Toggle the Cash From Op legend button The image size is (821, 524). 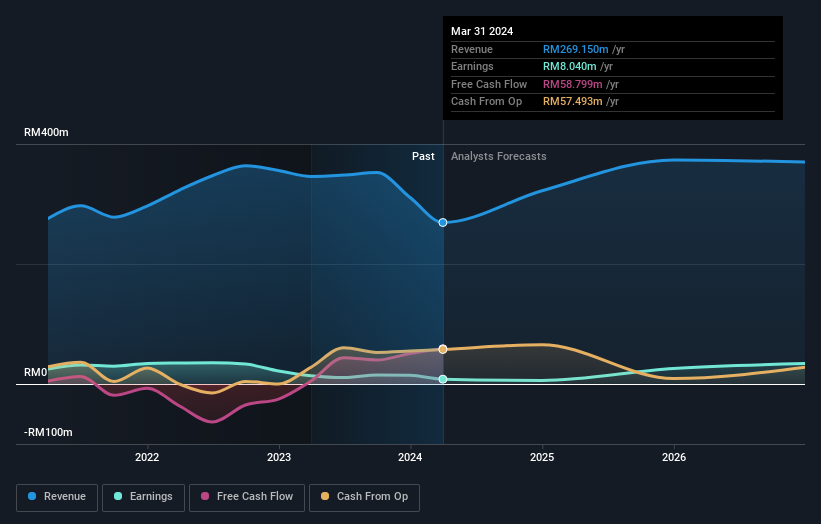click(x=364, y=497)
